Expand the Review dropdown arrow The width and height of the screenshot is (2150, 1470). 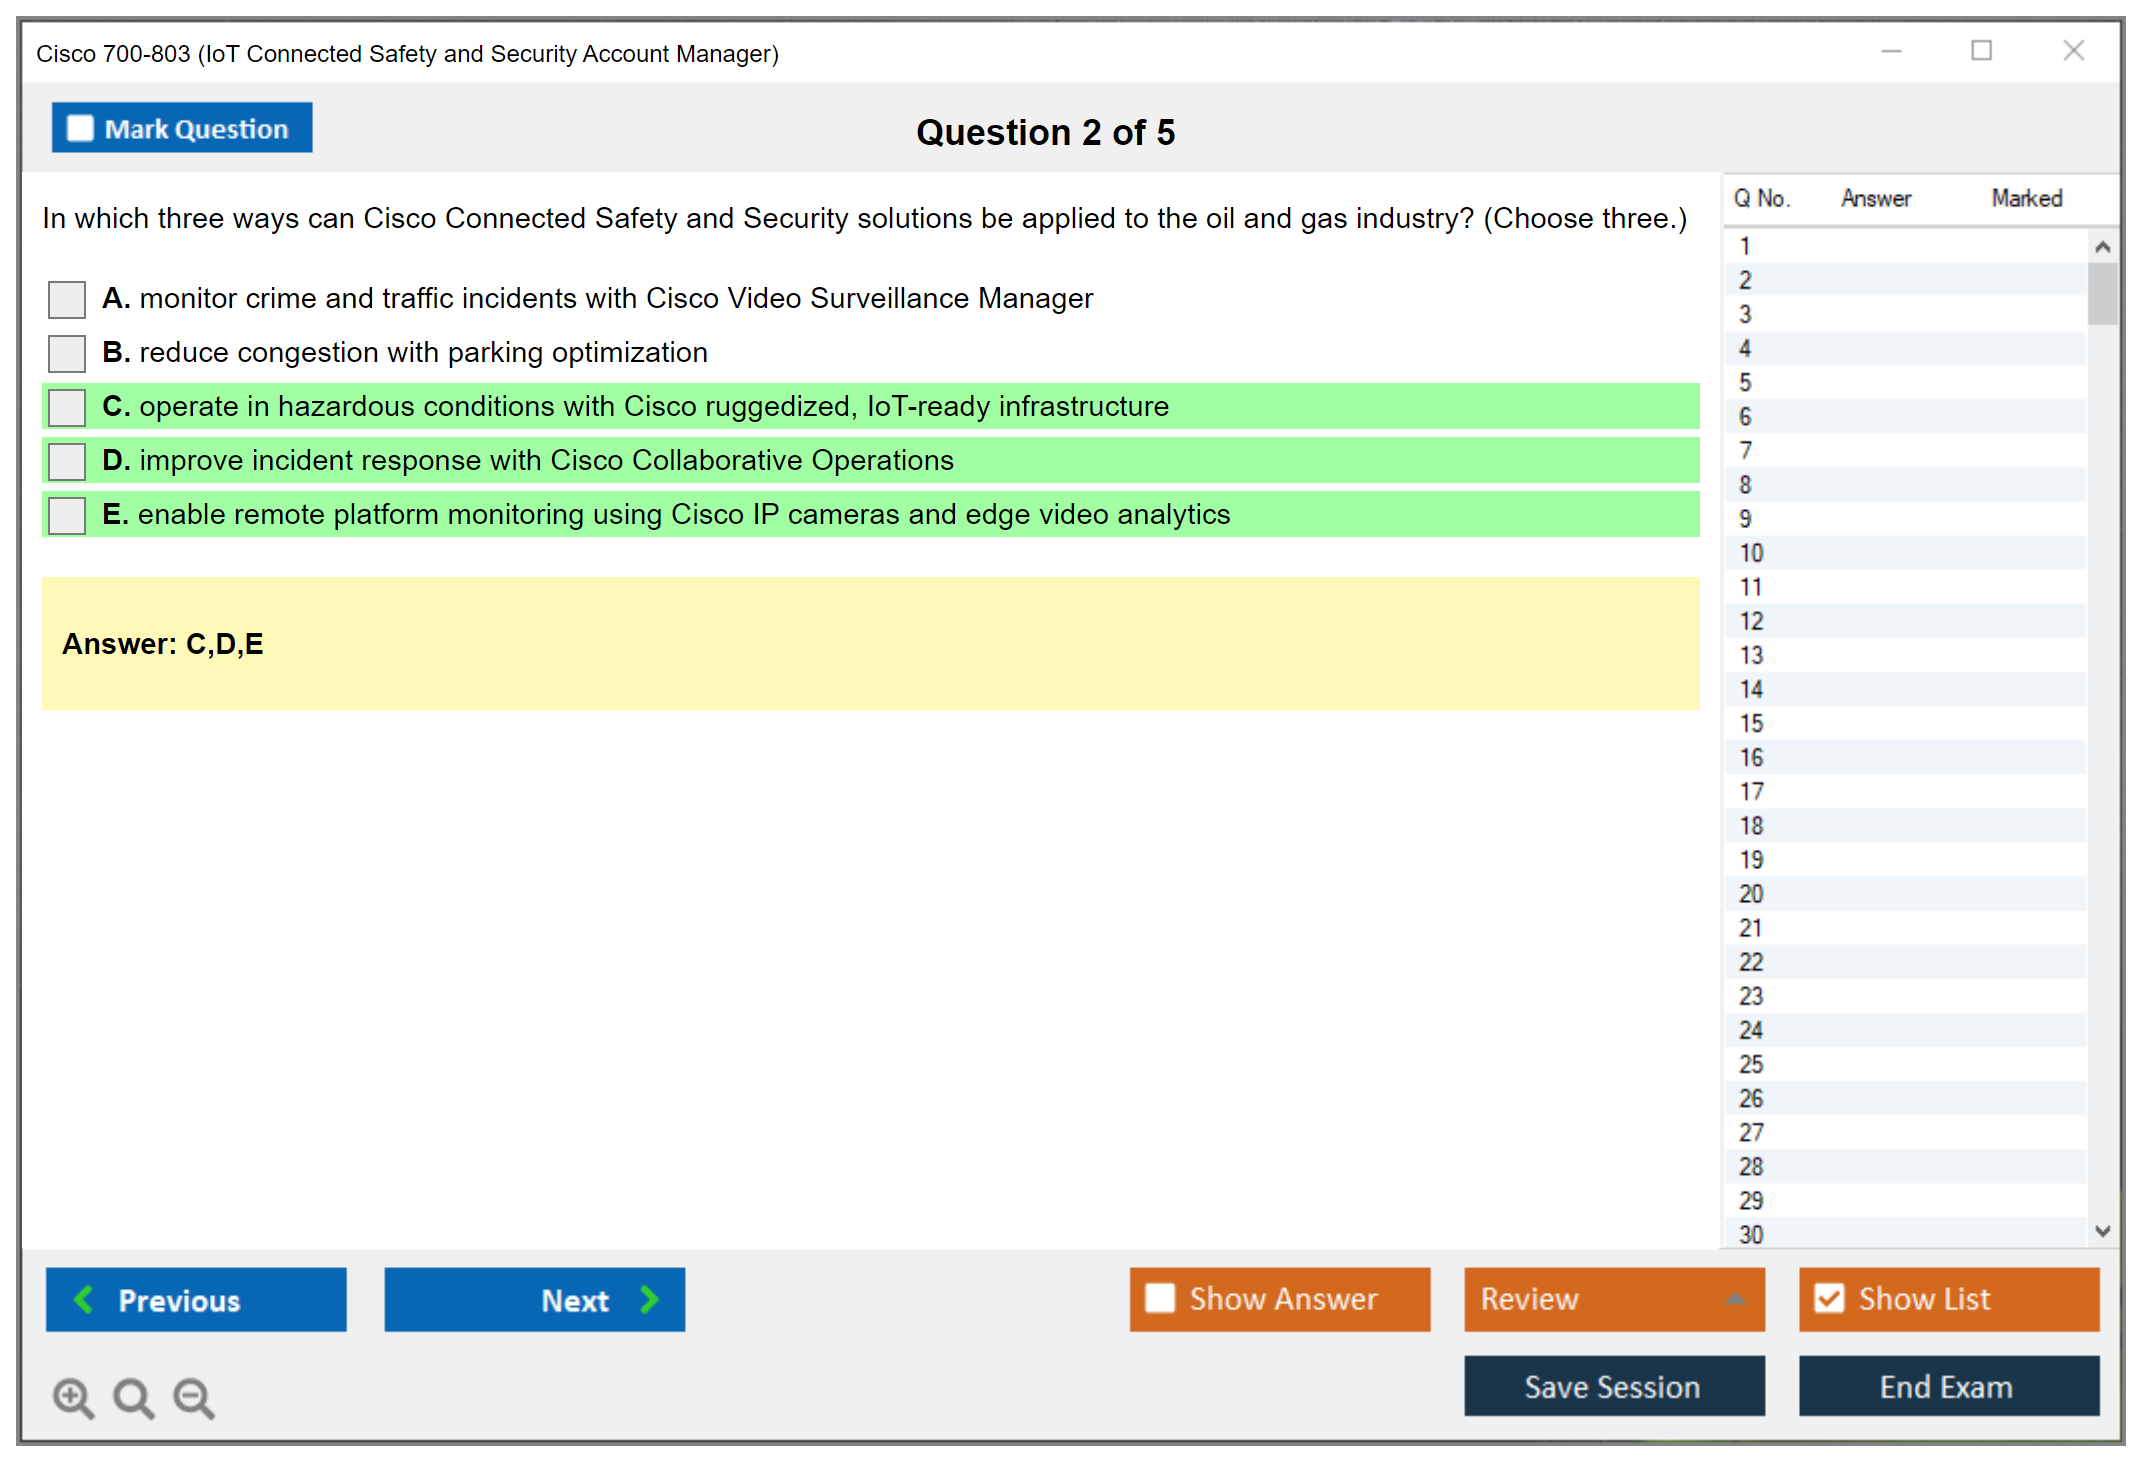[x=1735, y=1299]
